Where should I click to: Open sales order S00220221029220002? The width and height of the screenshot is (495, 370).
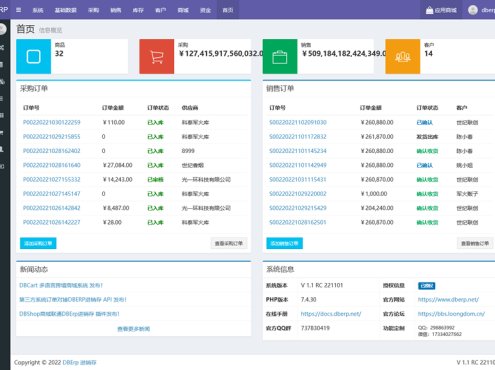point(298,194)
